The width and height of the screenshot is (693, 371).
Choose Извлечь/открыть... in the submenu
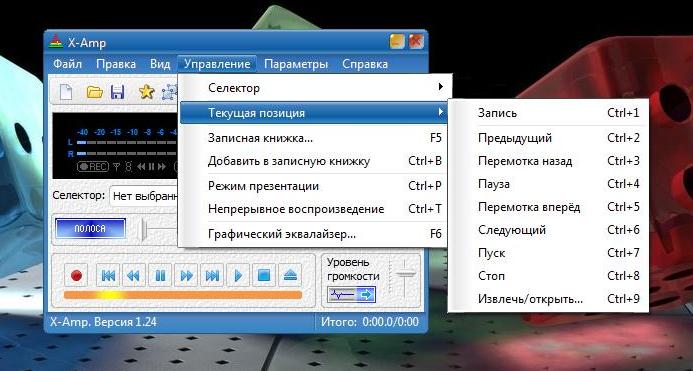(548, 299)
